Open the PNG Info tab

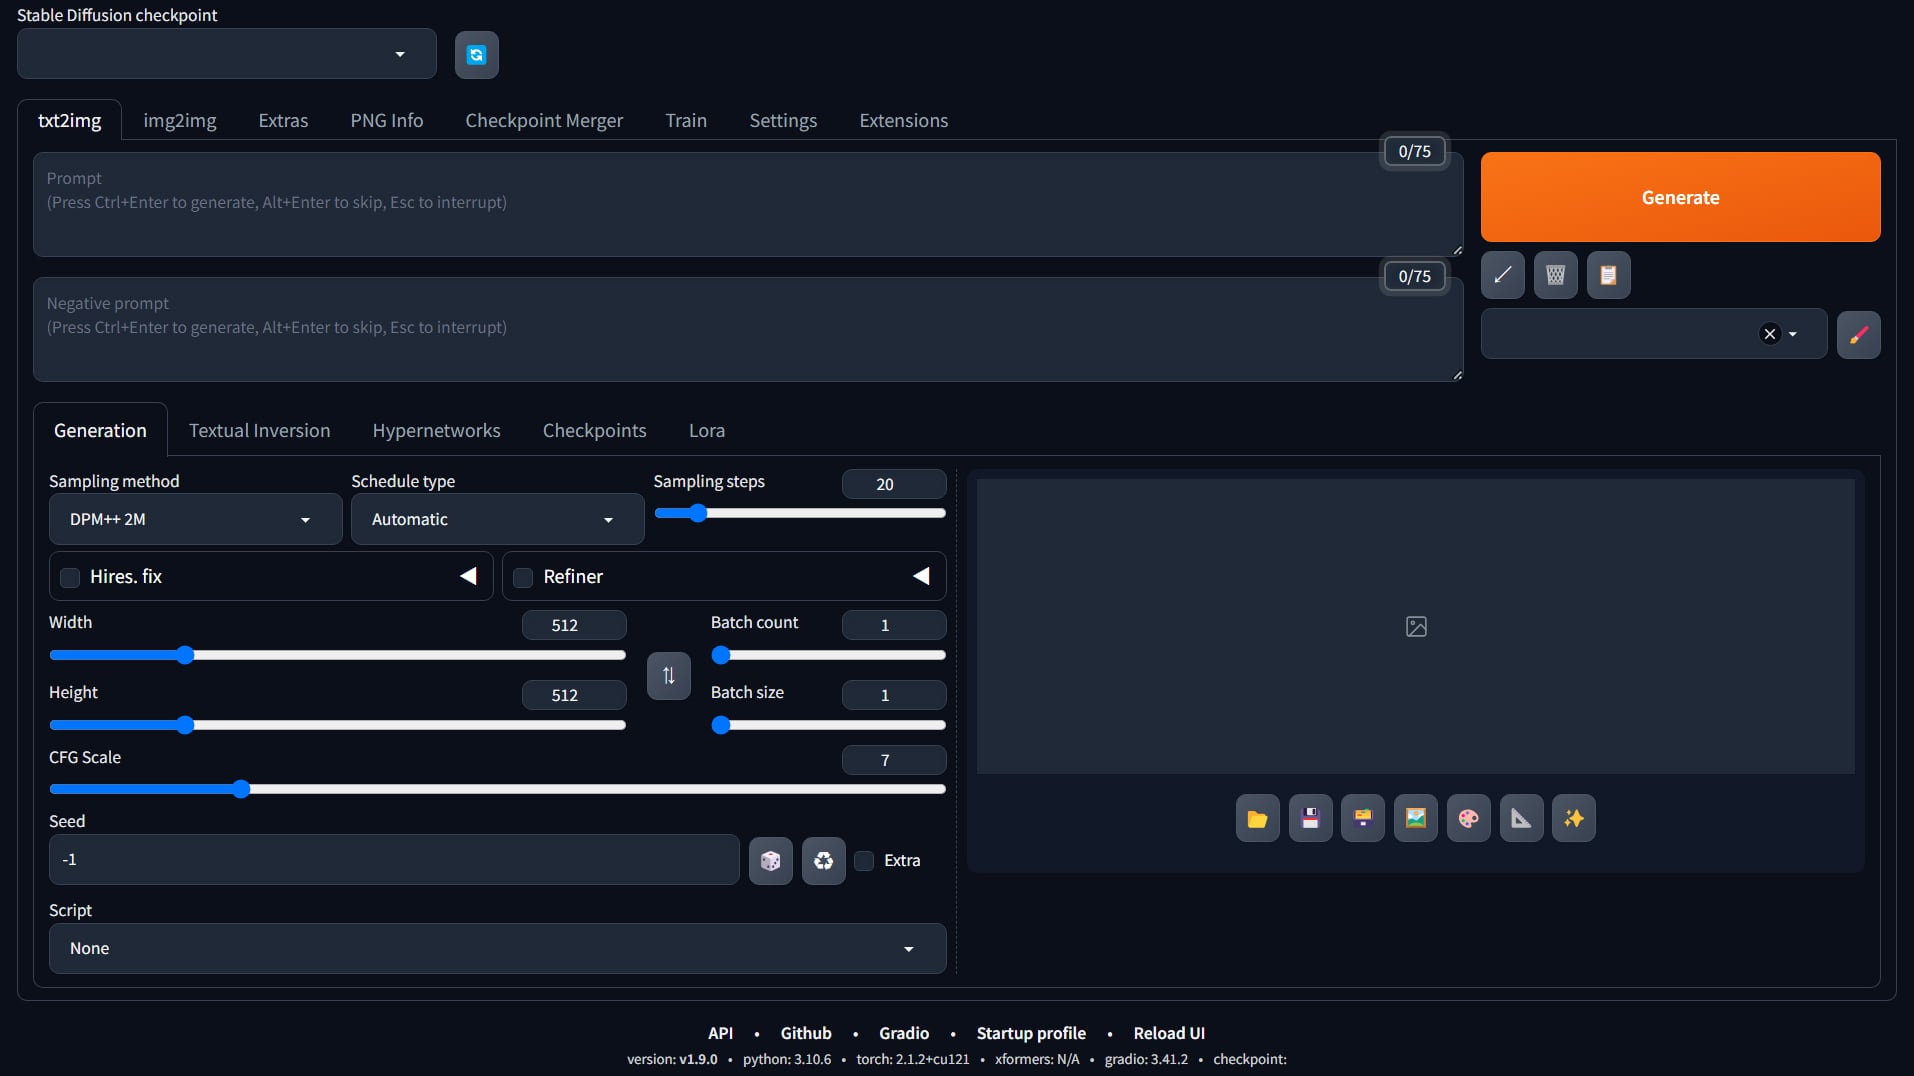[387, 120]
